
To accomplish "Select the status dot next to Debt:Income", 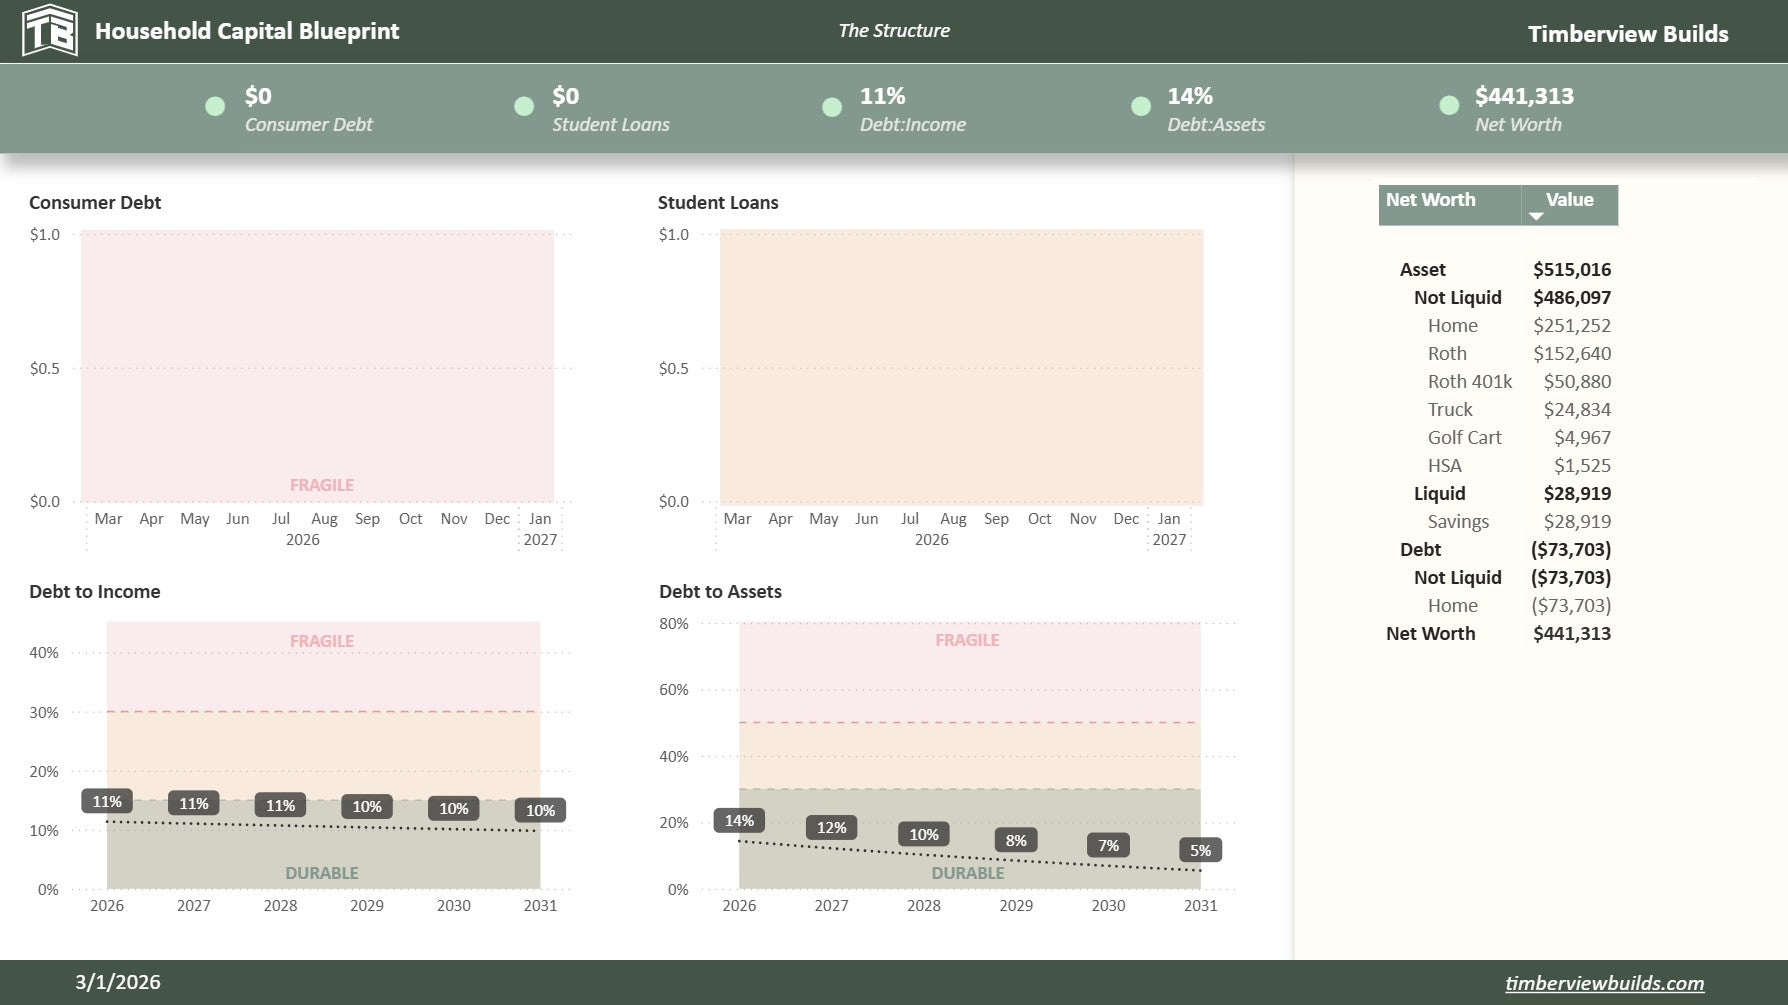I will coord(831,107).
